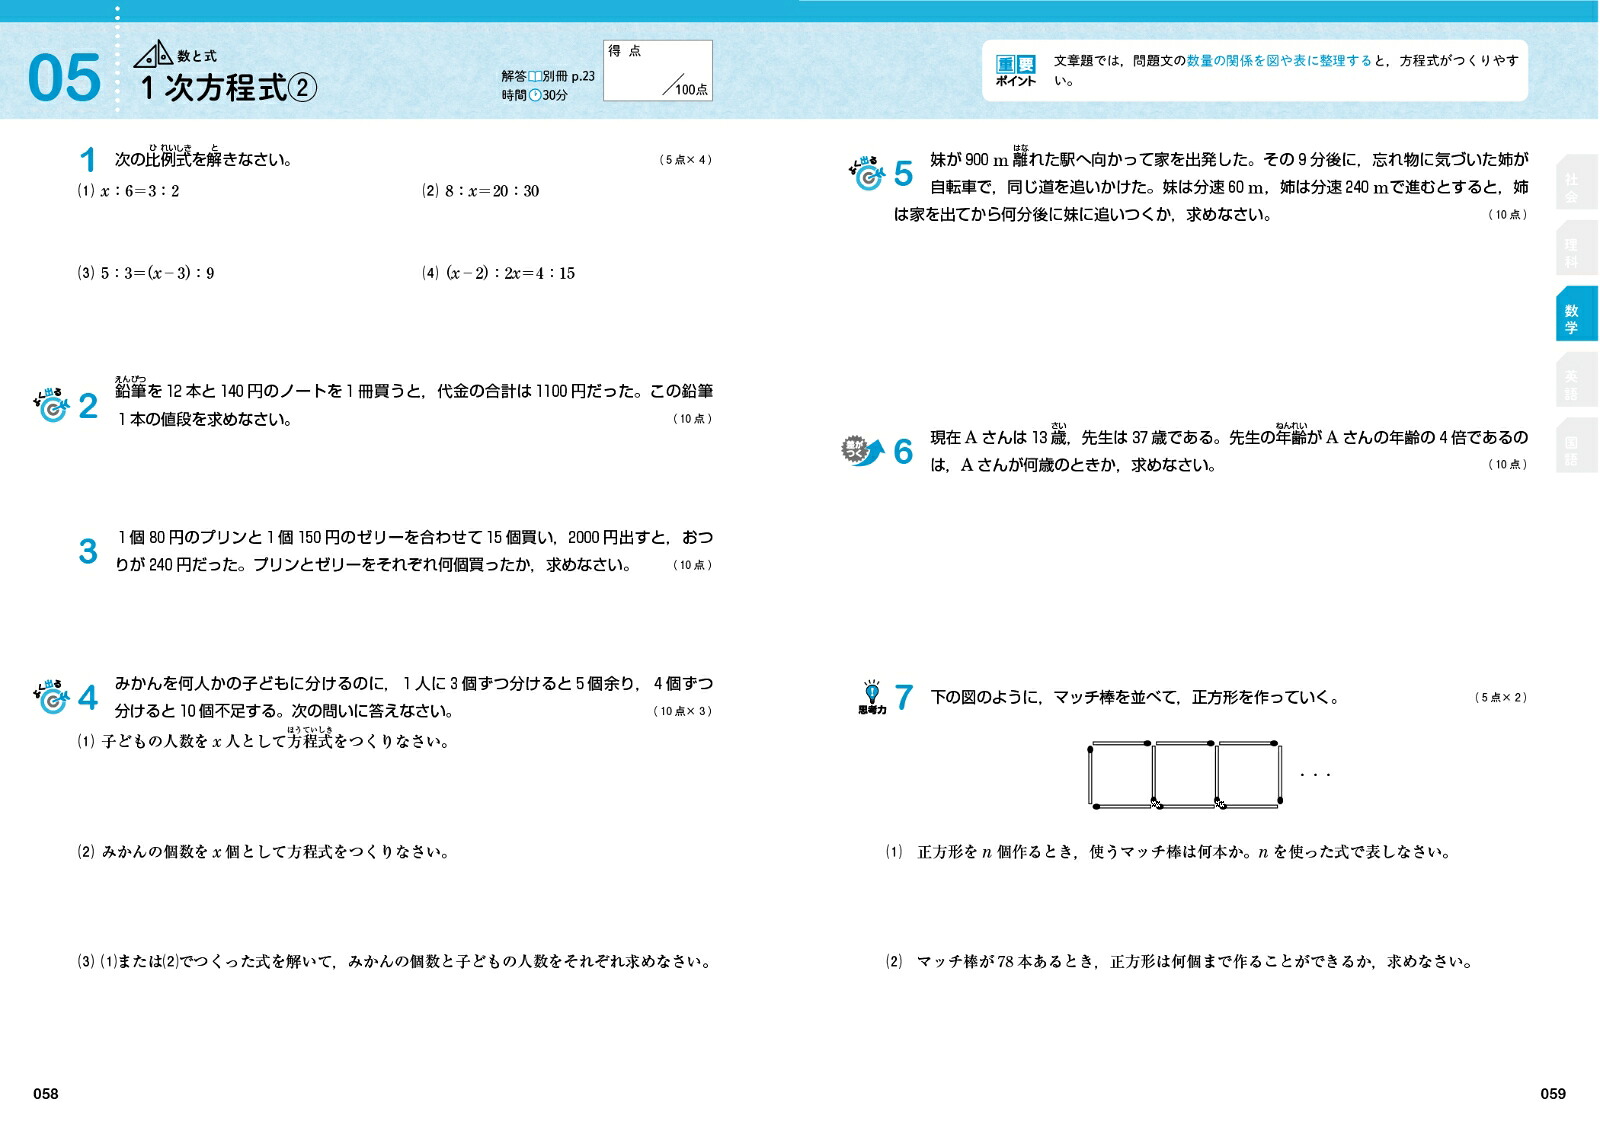Click the (5点×2) score note at question 7
Viewport: 1600px width, 1131px height.
(x=1501, y=698)
